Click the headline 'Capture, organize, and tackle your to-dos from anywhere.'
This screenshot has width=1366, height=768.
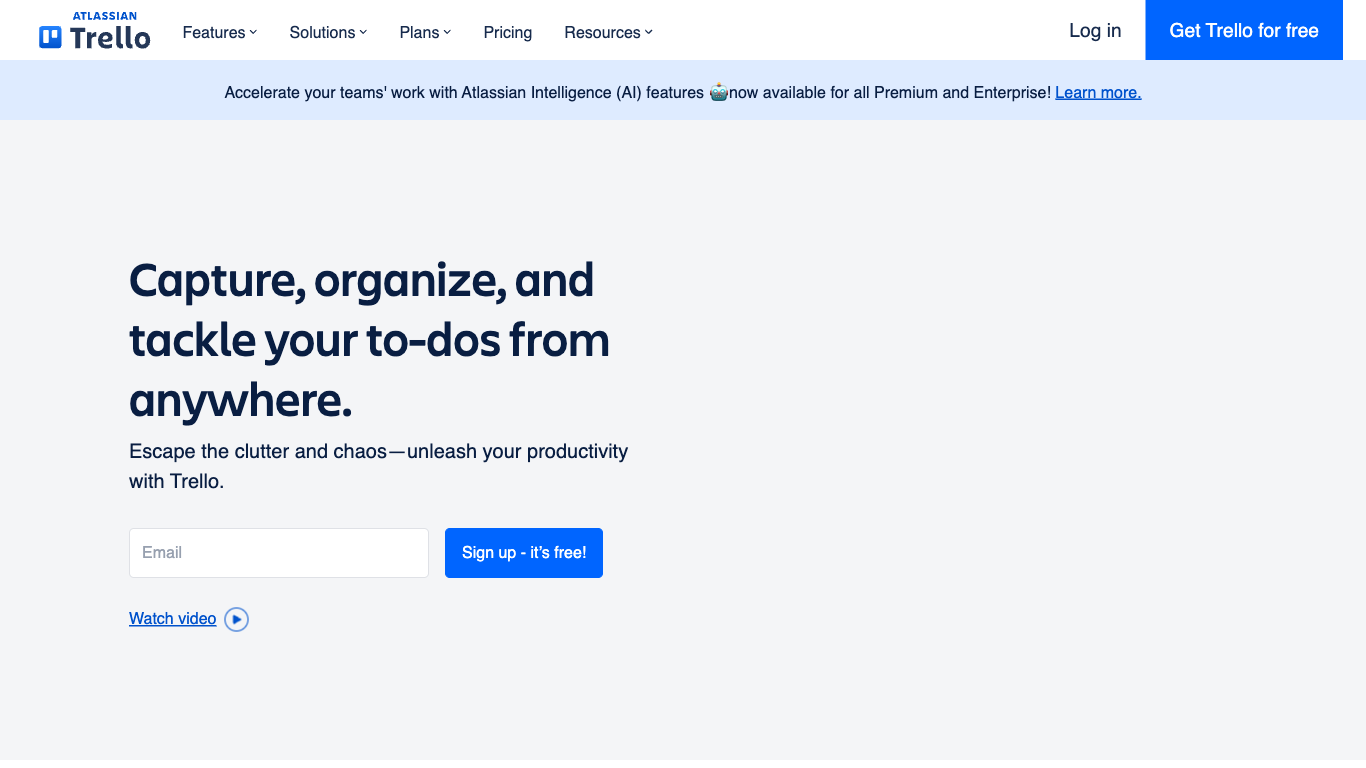(x=370, y=340)
